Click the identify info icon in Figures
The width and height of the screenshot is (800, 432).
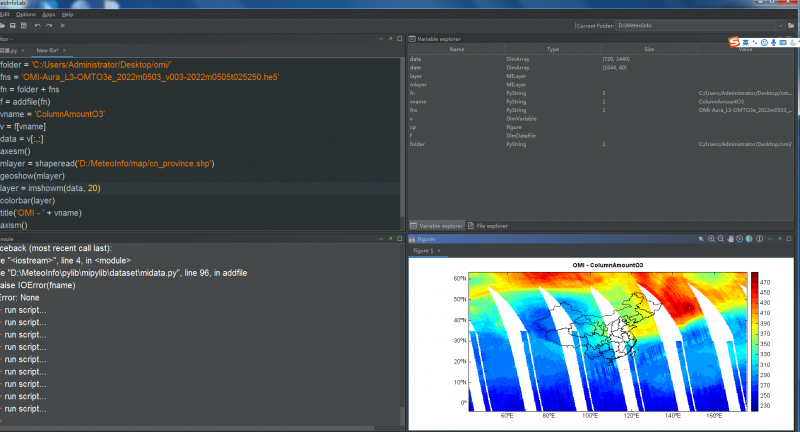(x=760, y=240)
